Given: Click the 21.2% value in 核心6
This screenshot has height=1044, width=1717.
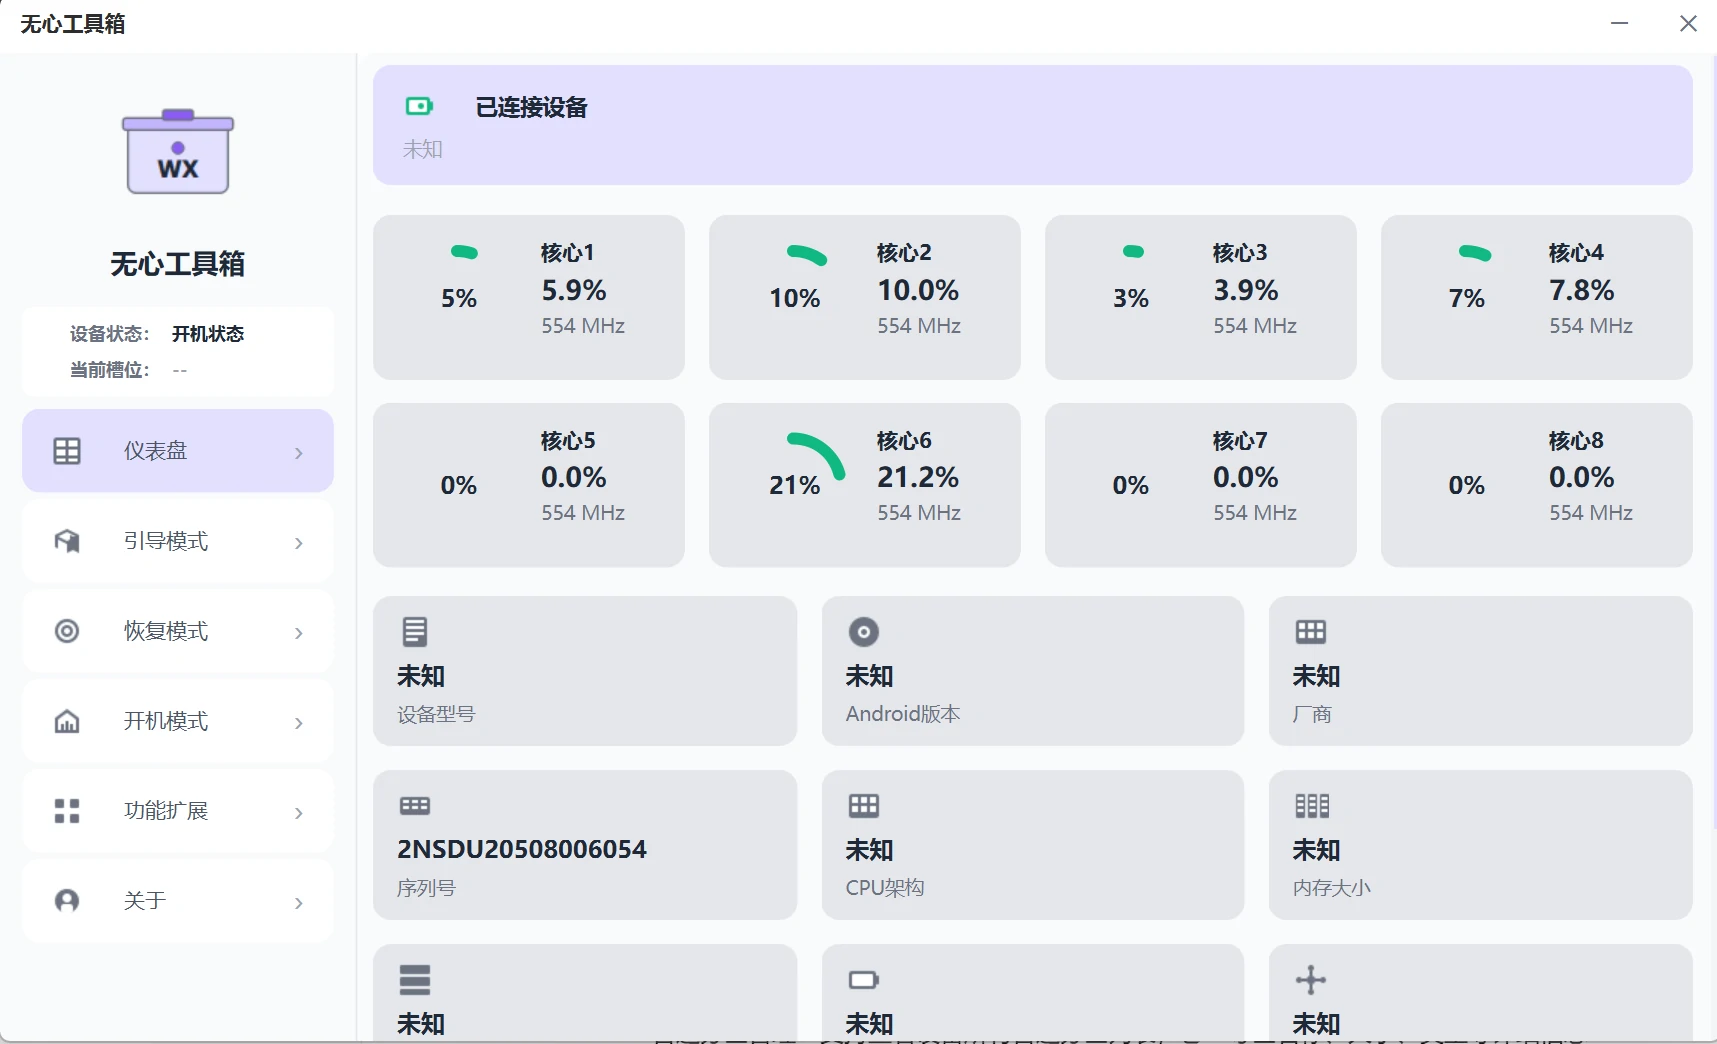Looking at the screenshot, I should click(918, 477).
